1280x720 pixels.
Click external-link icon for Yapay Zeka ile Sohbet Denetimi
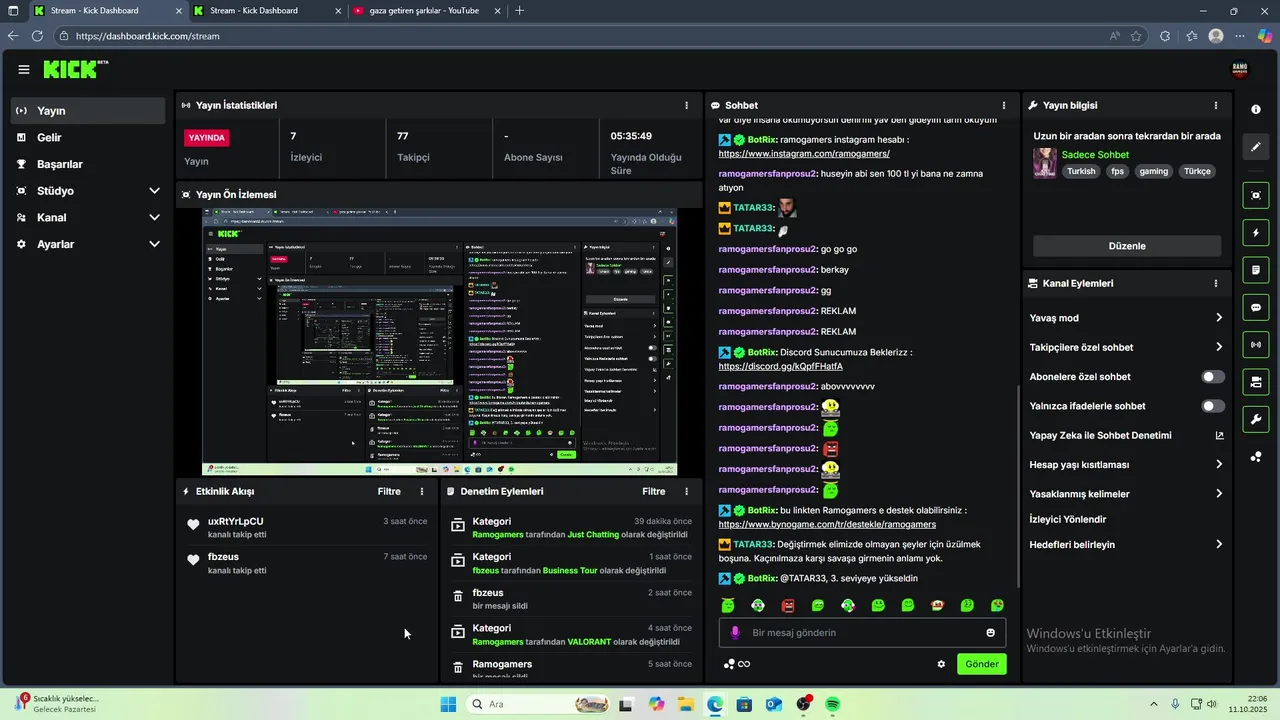(x=1219, y=436)
